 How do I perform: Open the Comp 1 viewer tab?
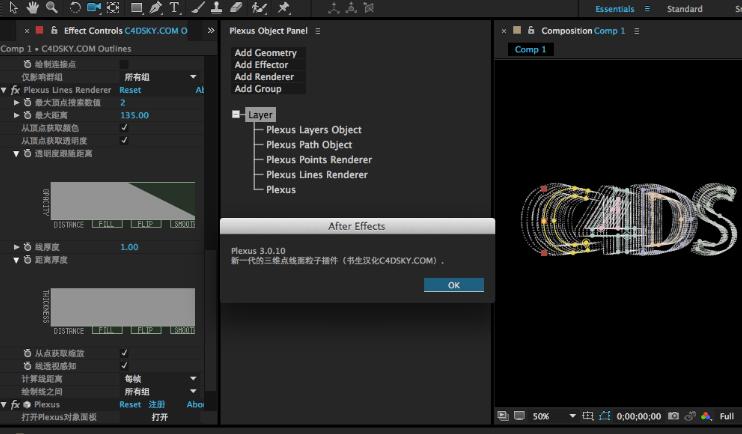tap(530, 49)
